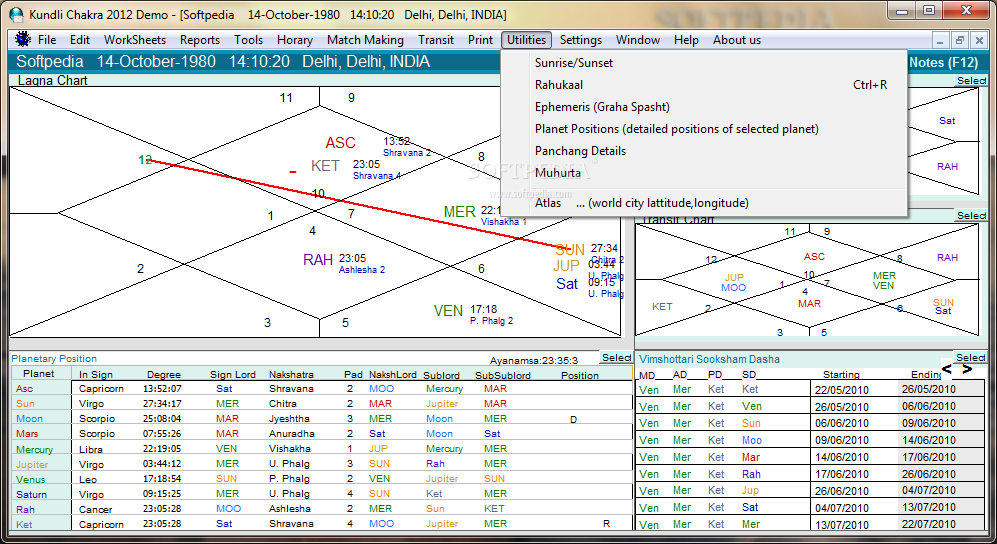This screenshot has height=544, width=997.
Task: Open the Window menu
Action: [638, 39]
